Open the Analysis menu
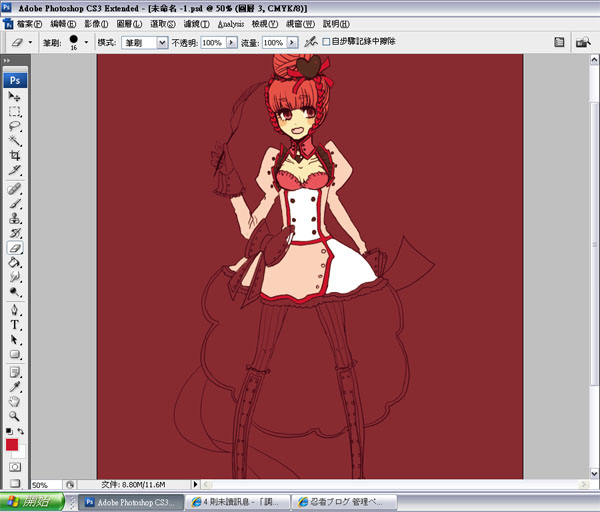The image size is (600, 512). pyautogui.click(x=231, y=24)
